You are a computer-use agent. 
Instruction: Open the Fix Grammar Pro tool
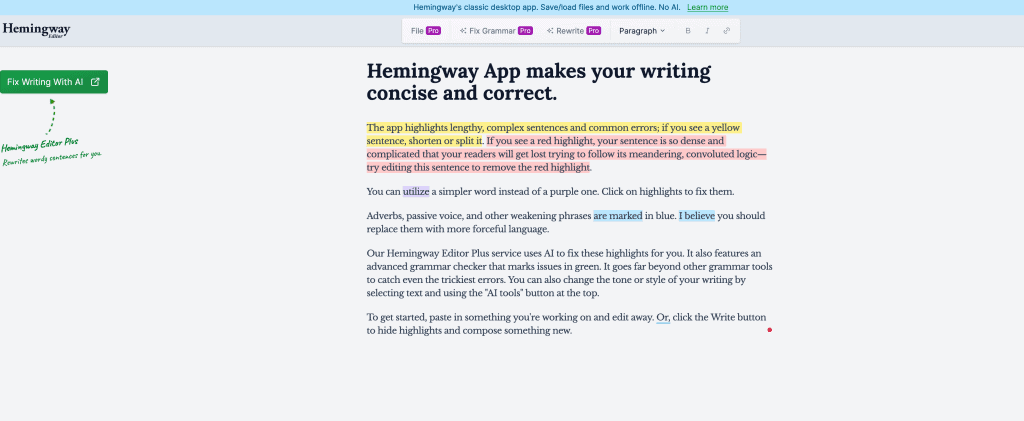pyautogui.click(x=496, y=31)
